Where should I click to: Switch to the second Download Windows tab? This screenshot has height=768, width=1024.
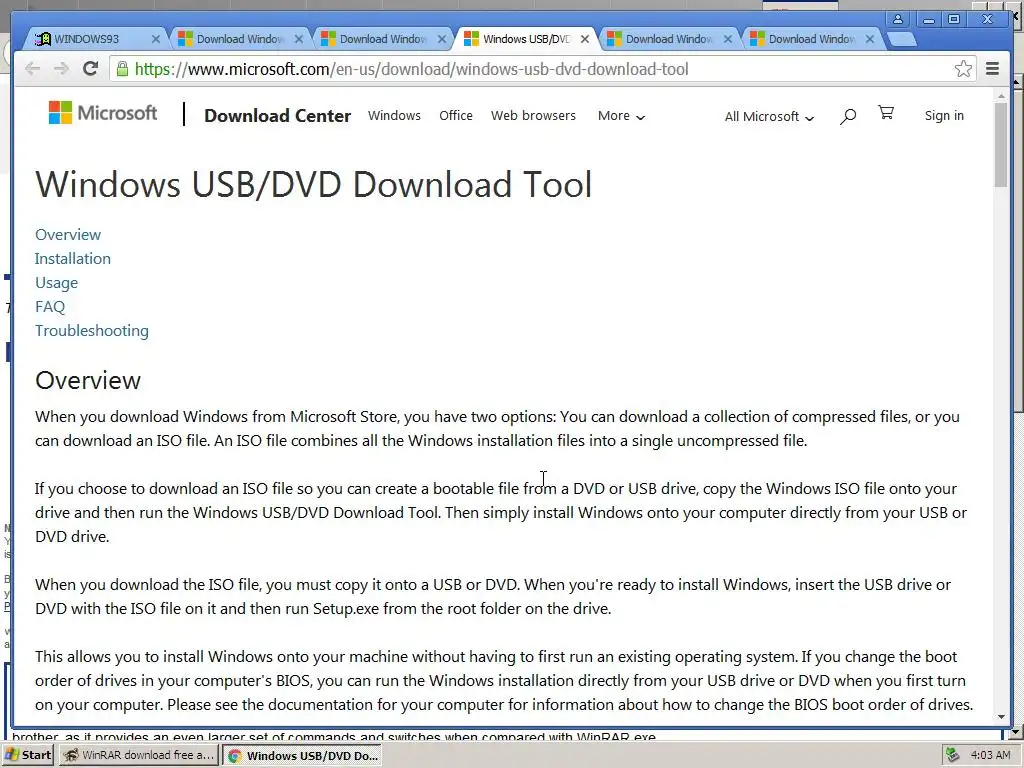tap(240, 39)
